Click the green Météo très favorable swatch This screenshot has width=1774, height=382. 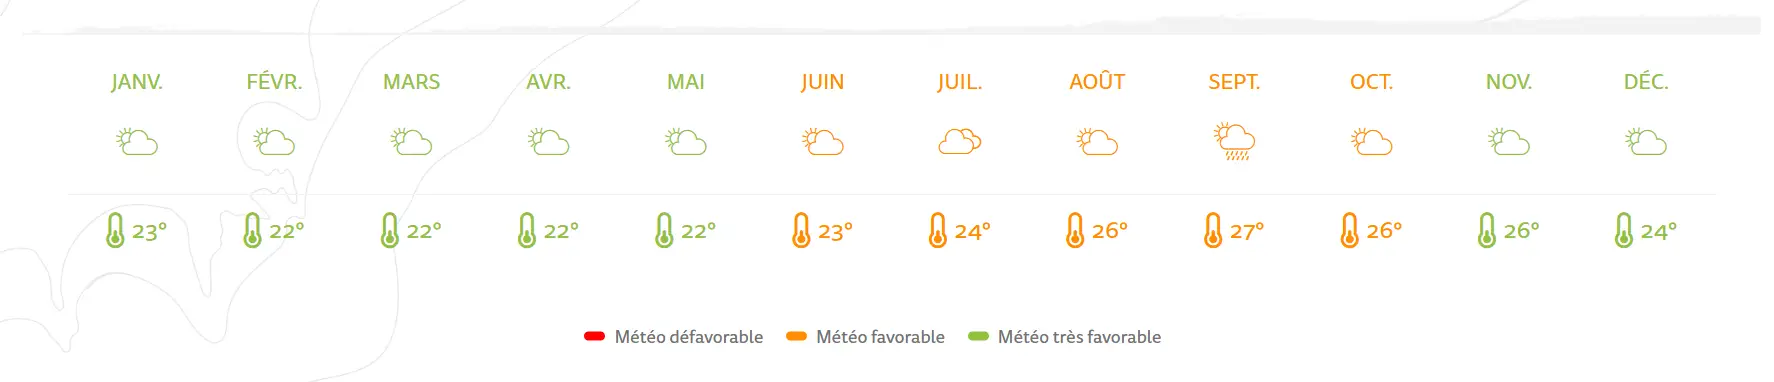point(978,336)
